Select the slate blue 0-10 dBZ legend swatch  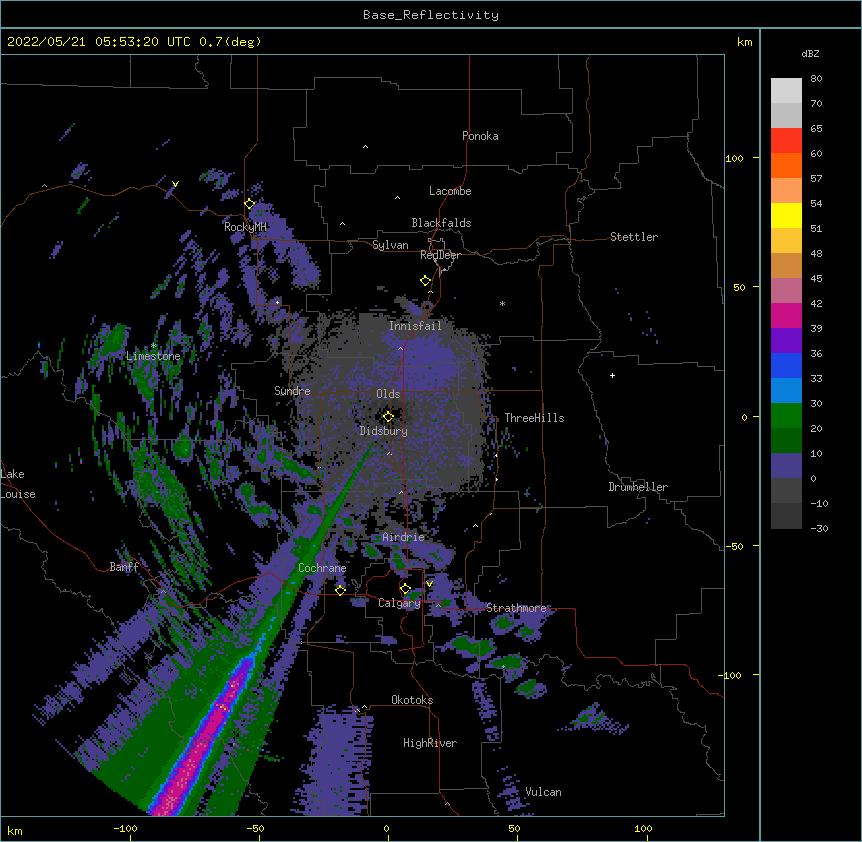(x=786, y=466)
